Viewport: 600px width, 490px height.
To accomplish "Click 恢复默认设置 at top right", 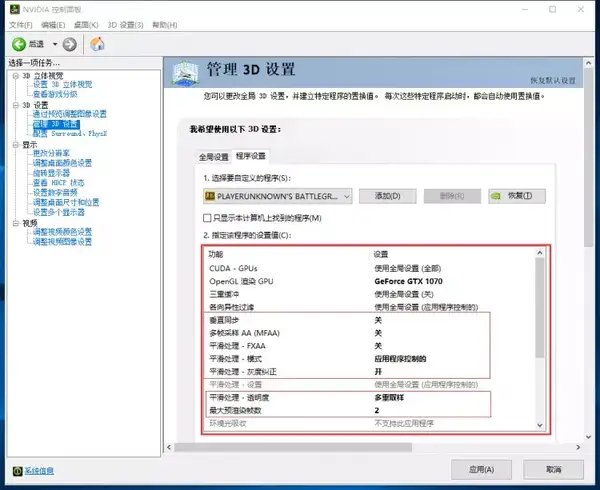I will [554, 80].
